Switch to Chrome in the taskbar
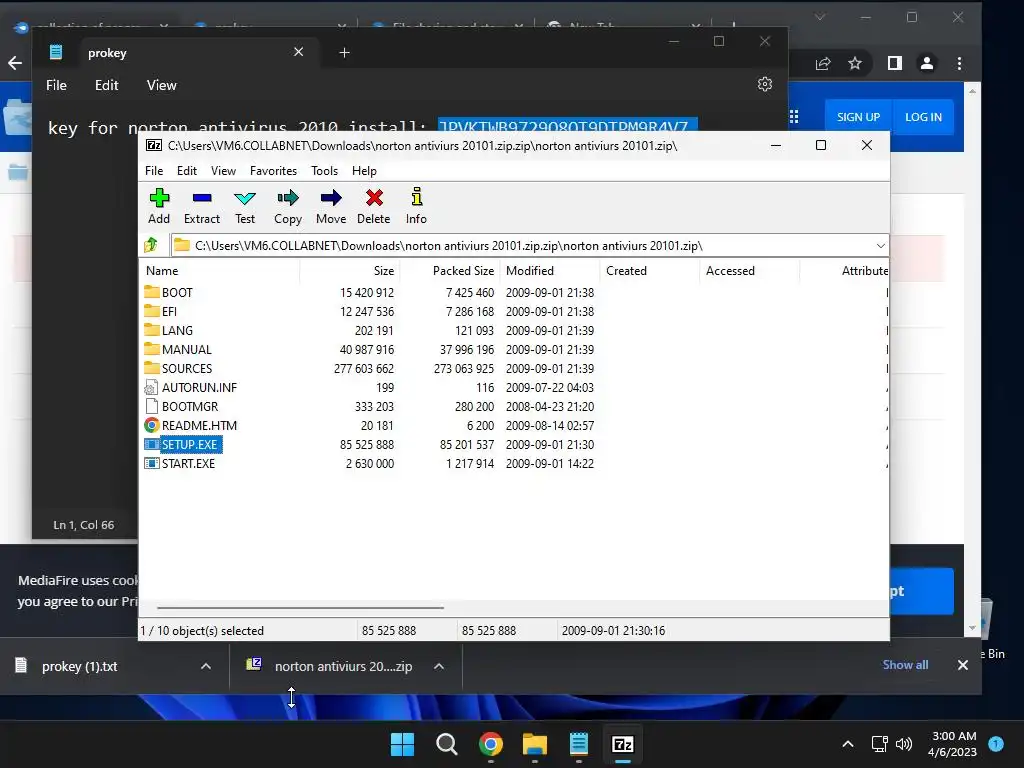1024x768 pixels. coord(490,744)
